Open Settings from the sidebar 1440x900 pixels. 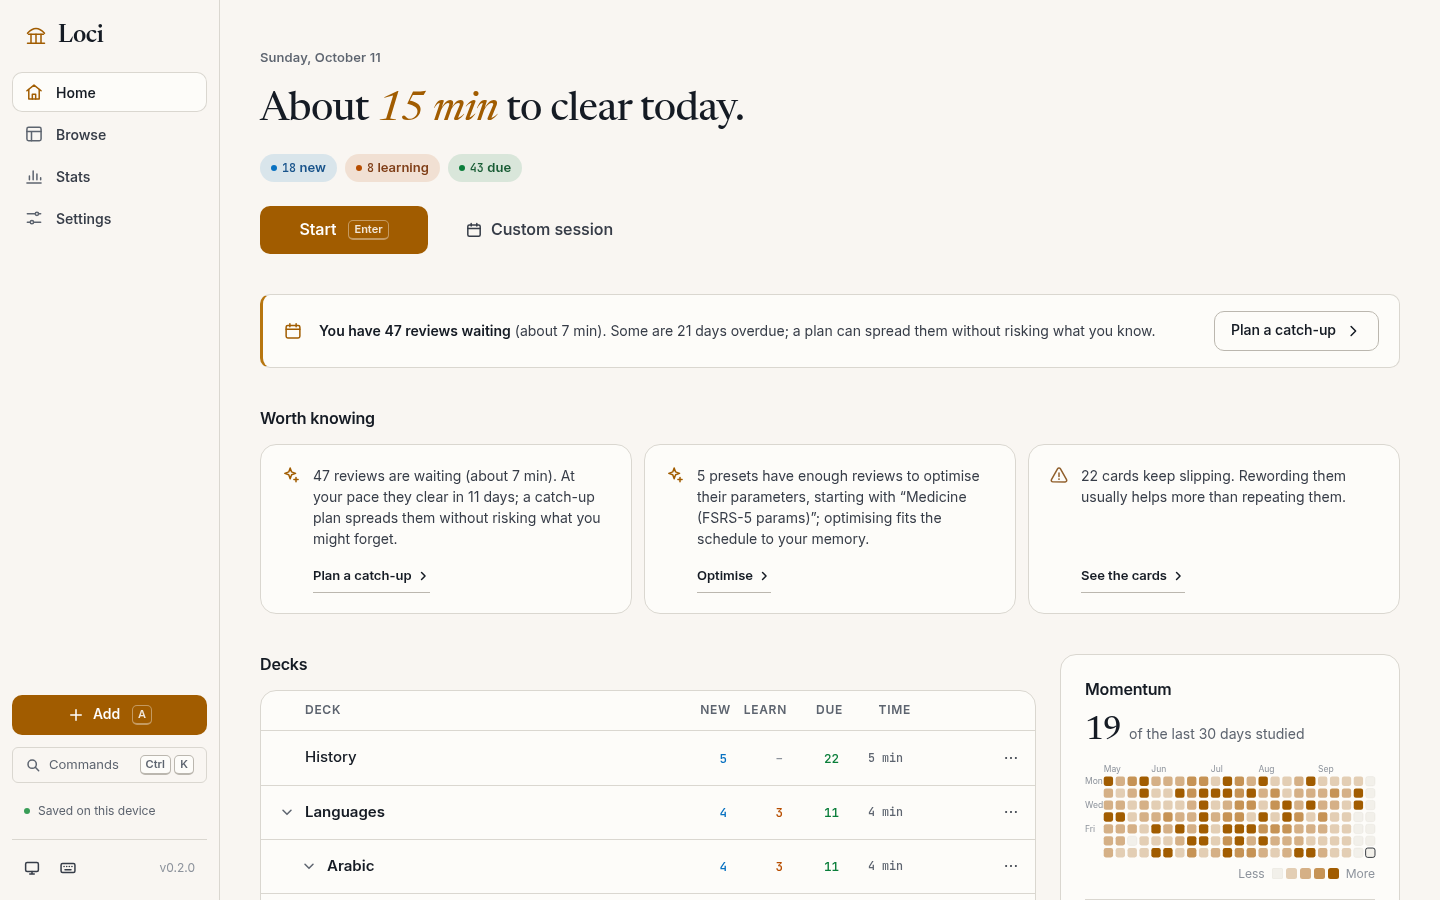click(109, 218)
